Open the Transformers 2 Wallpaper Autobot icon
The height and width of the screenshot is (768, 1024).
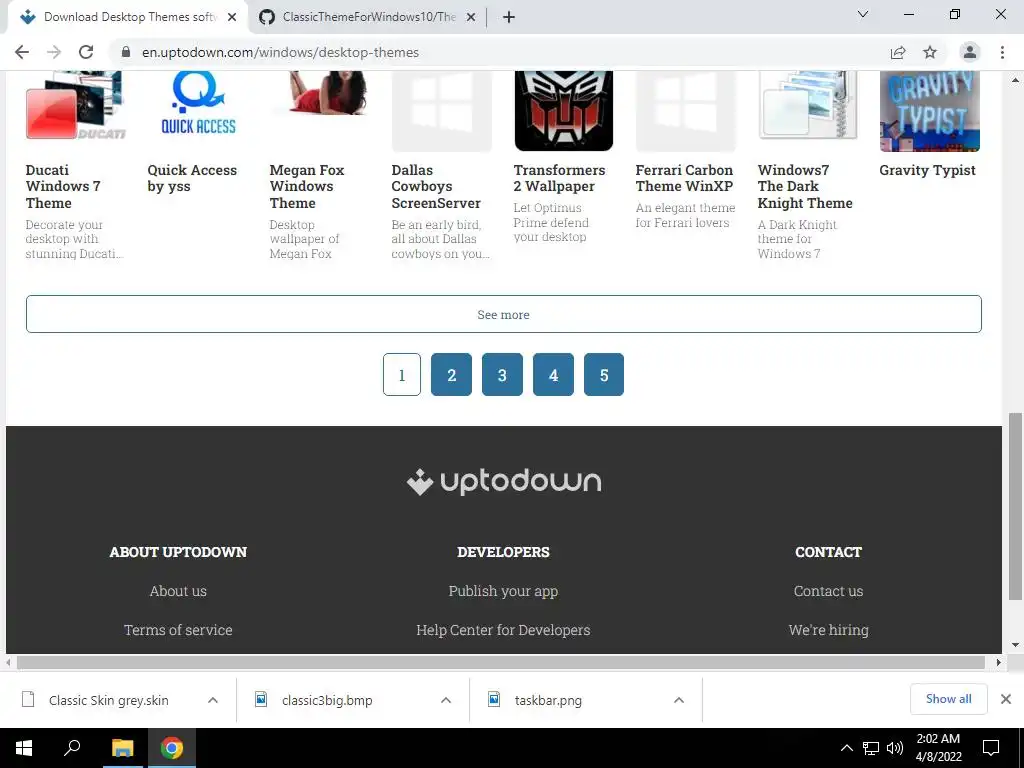tap(564, 111)
